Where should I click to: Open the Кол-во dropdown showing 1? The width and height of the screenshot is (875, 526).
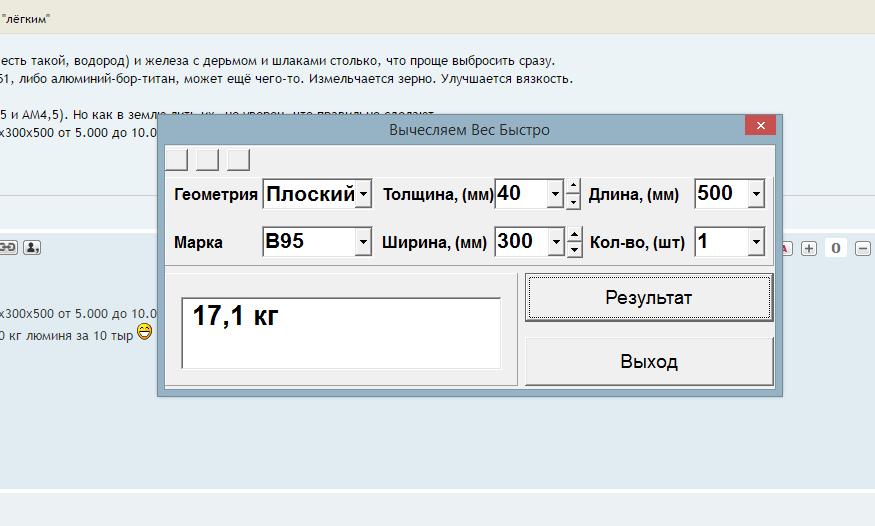pyautogui.click(x=756, y=242)
